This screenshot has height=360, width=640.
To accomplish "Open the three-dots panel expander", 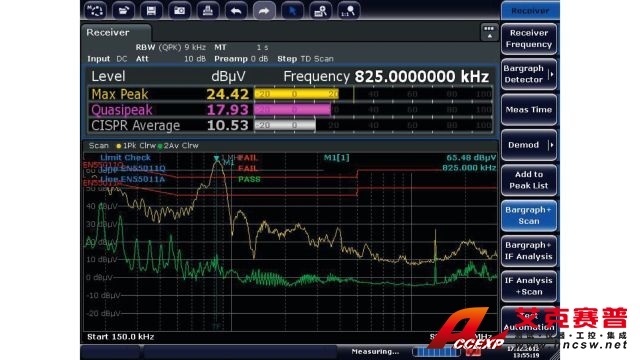I will (x=489, y=32).
